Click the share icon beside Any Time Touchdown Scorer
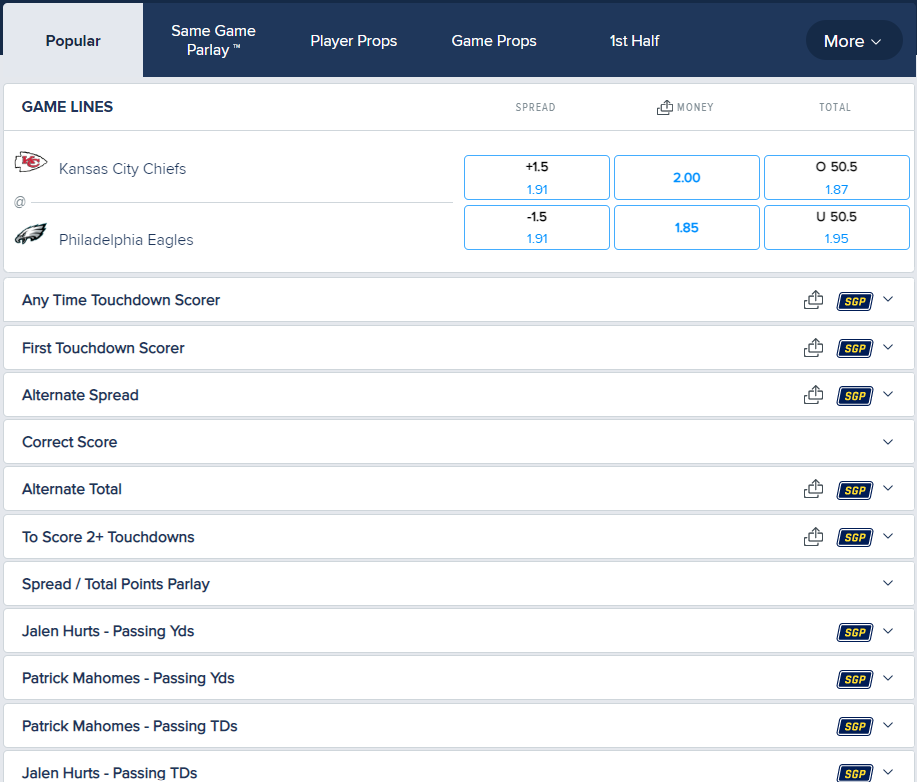This screenshot has height=782, width=917. (813, 299)
